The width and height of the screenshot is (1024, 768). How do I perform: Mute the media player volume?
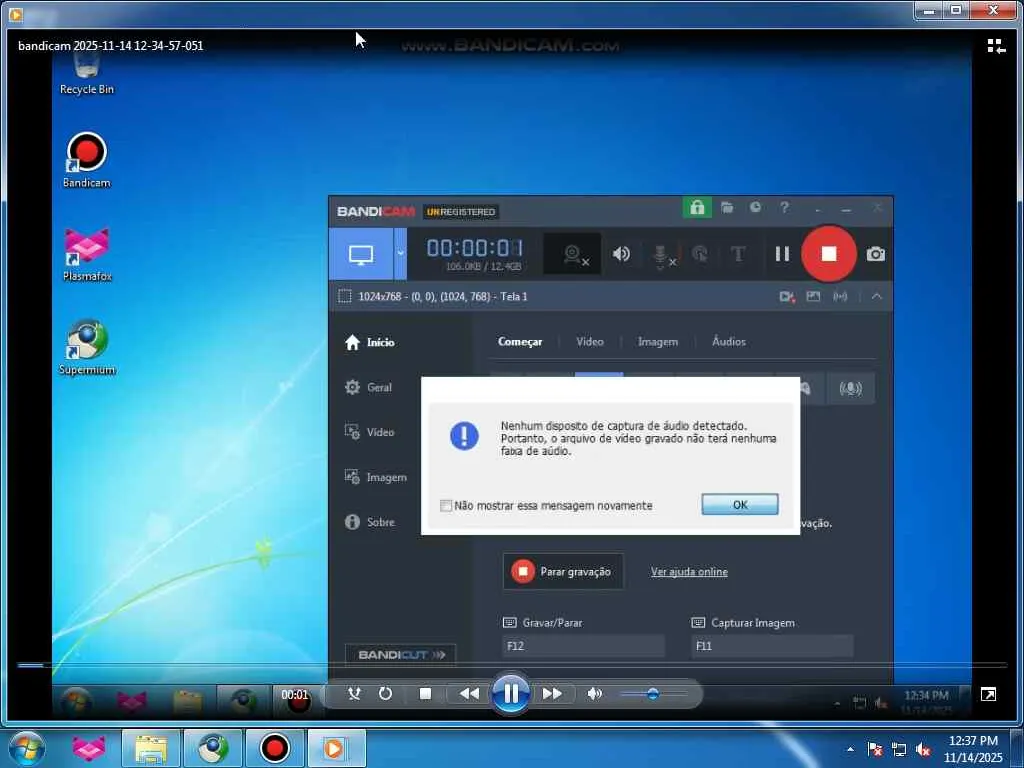(x=594, y=694)
